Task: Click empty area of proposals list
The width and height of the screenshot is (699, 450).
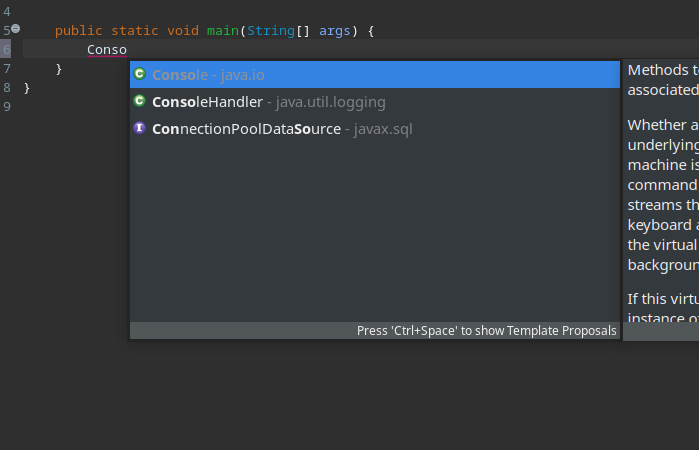Action: click(x=374, y=232)
